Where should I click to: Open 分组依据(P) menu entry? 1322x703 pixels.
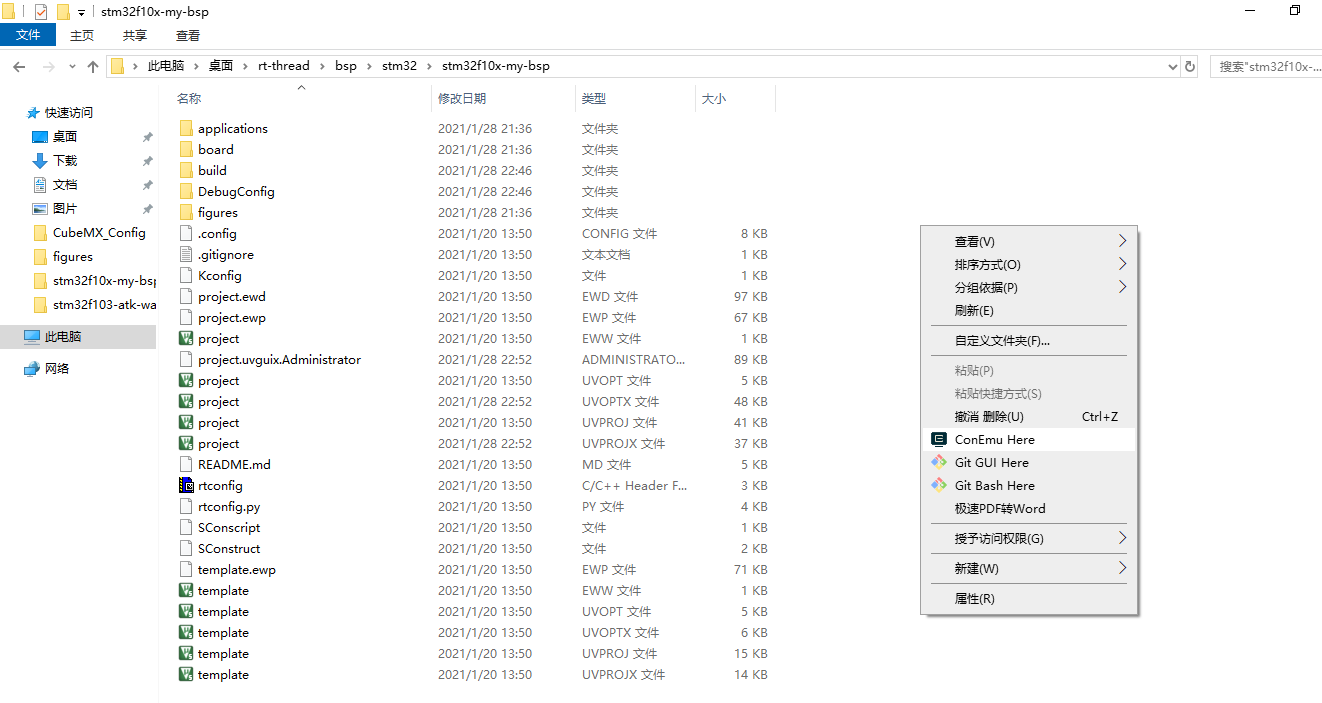point(1029,287)
